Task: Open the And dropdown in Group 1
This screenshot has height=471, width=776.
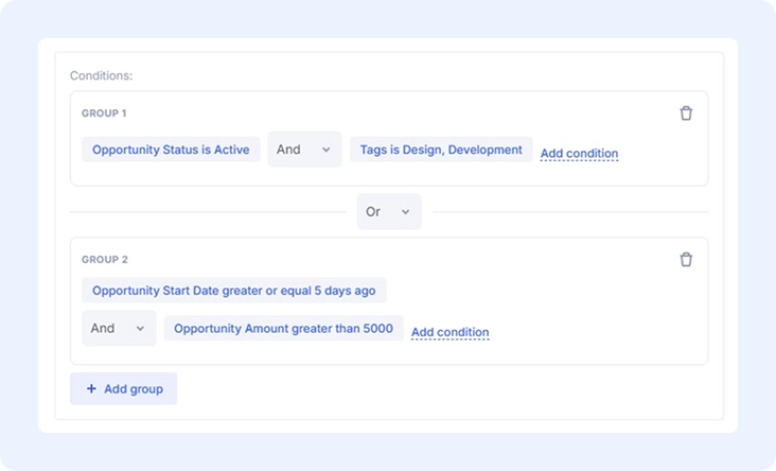Action: tap(304, 149)
